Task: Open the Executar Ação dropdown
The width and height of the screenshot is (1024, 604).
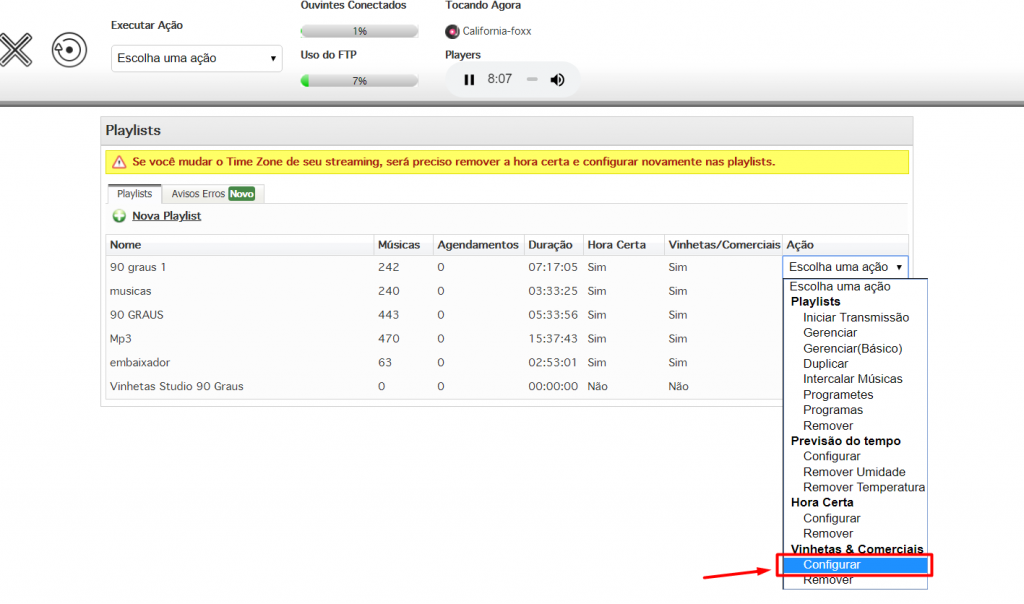Action: point(196,59)
